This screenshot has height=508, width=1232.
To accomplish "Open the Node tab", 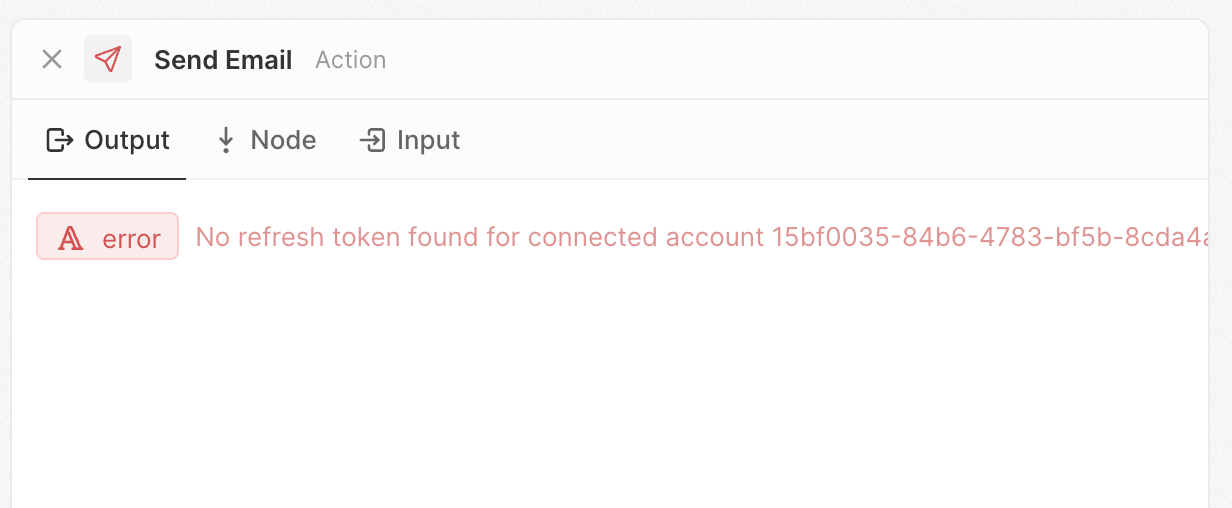I will click(x=266, y=140).
